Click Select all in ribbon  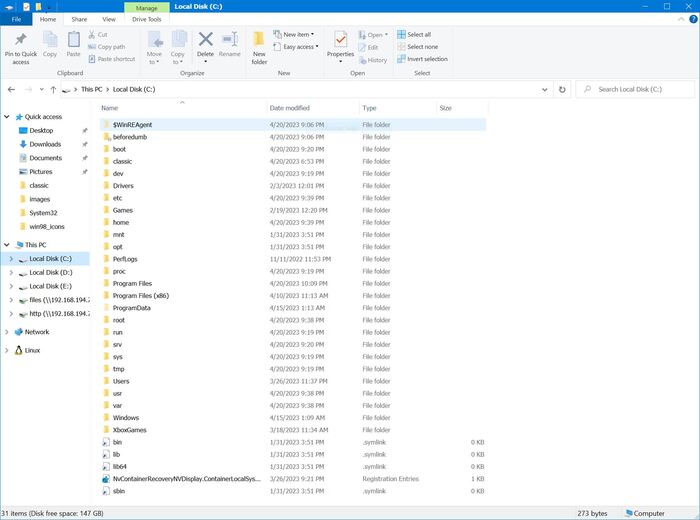[x=414, y=34]
